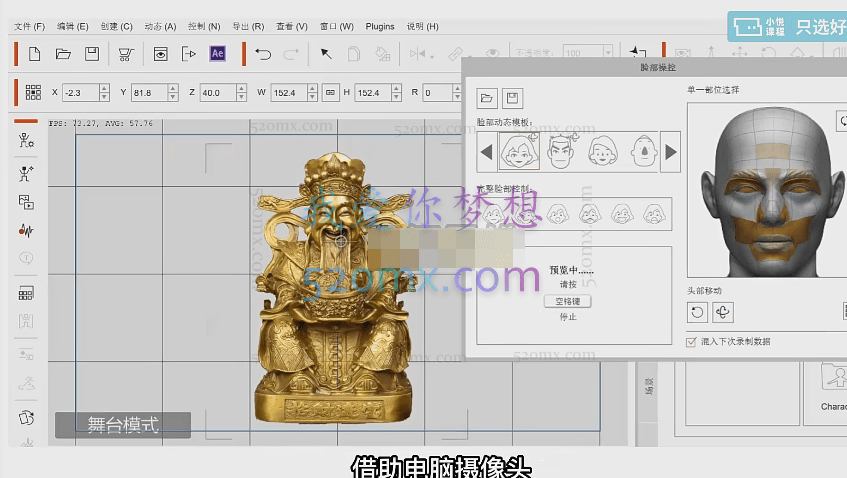Select the female face template
The width and height of the screenshot is (847, 478).
point(519,151)
